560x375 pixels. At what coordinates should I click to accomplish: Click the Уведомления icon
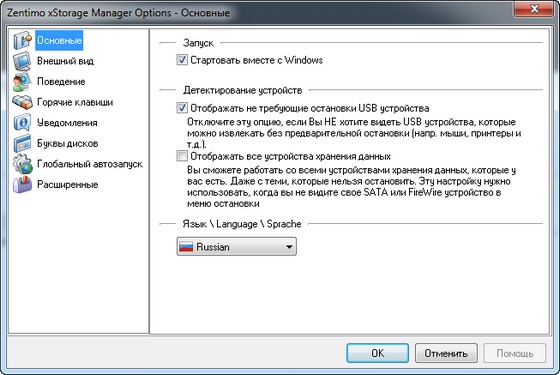(x=22, y=123)
